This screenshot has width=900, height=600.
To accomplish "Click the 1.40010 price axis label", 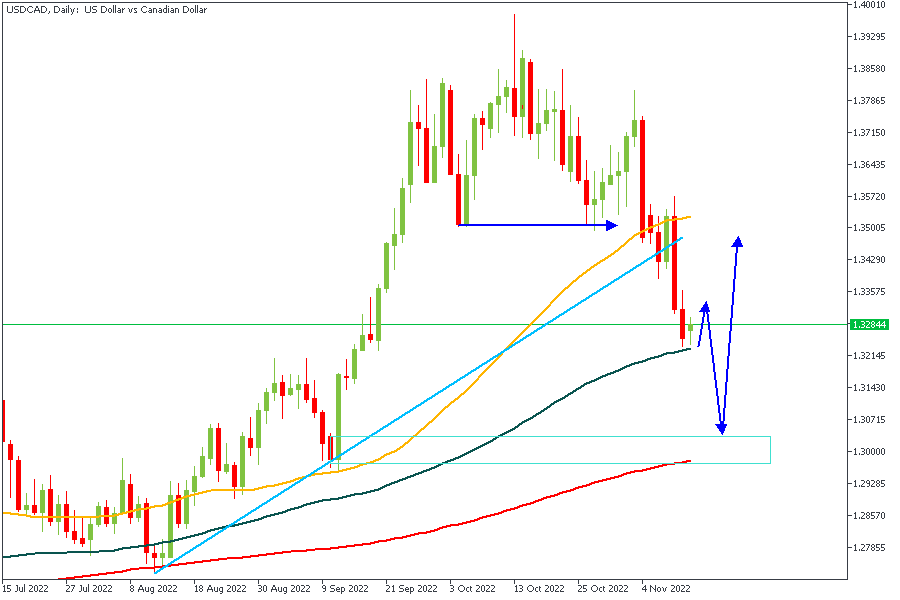I will (x=869, y=5).
